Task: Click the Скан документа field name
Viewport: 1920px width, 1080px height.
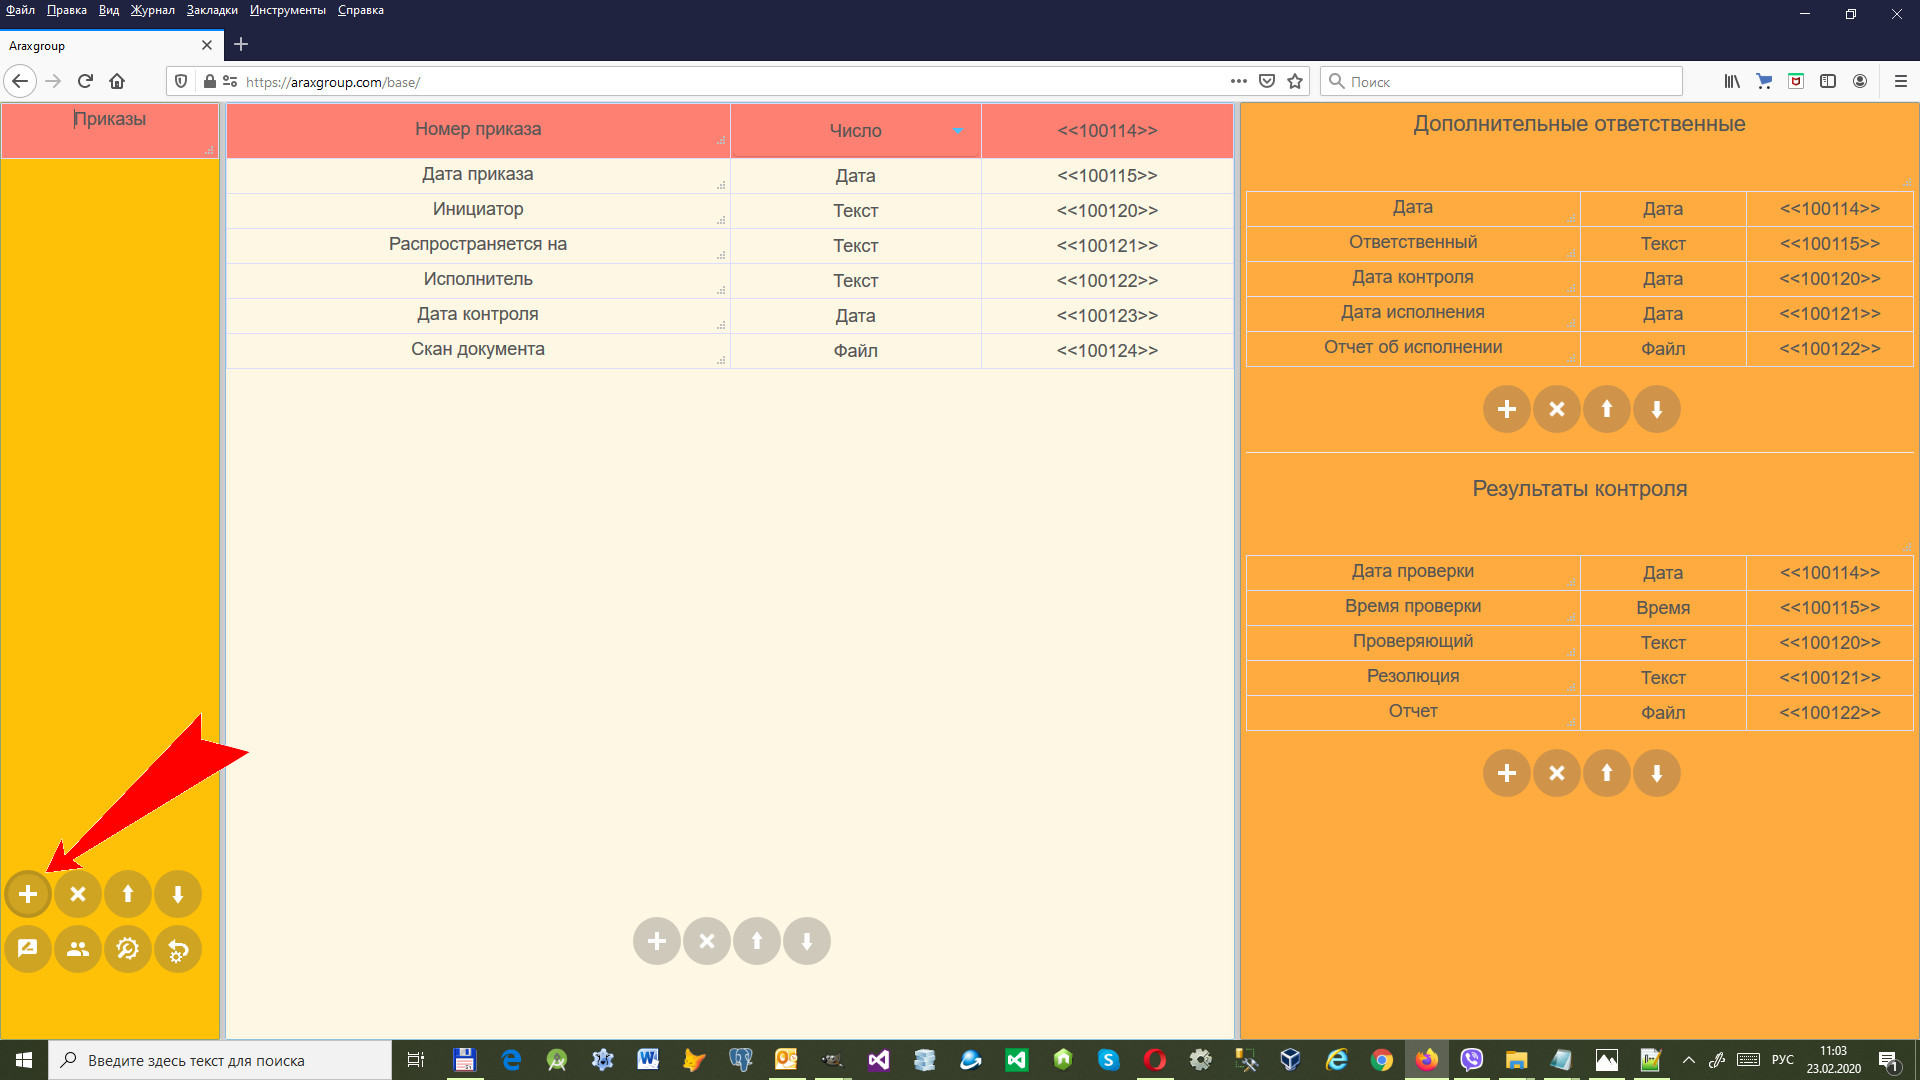Action: point(478,350)
